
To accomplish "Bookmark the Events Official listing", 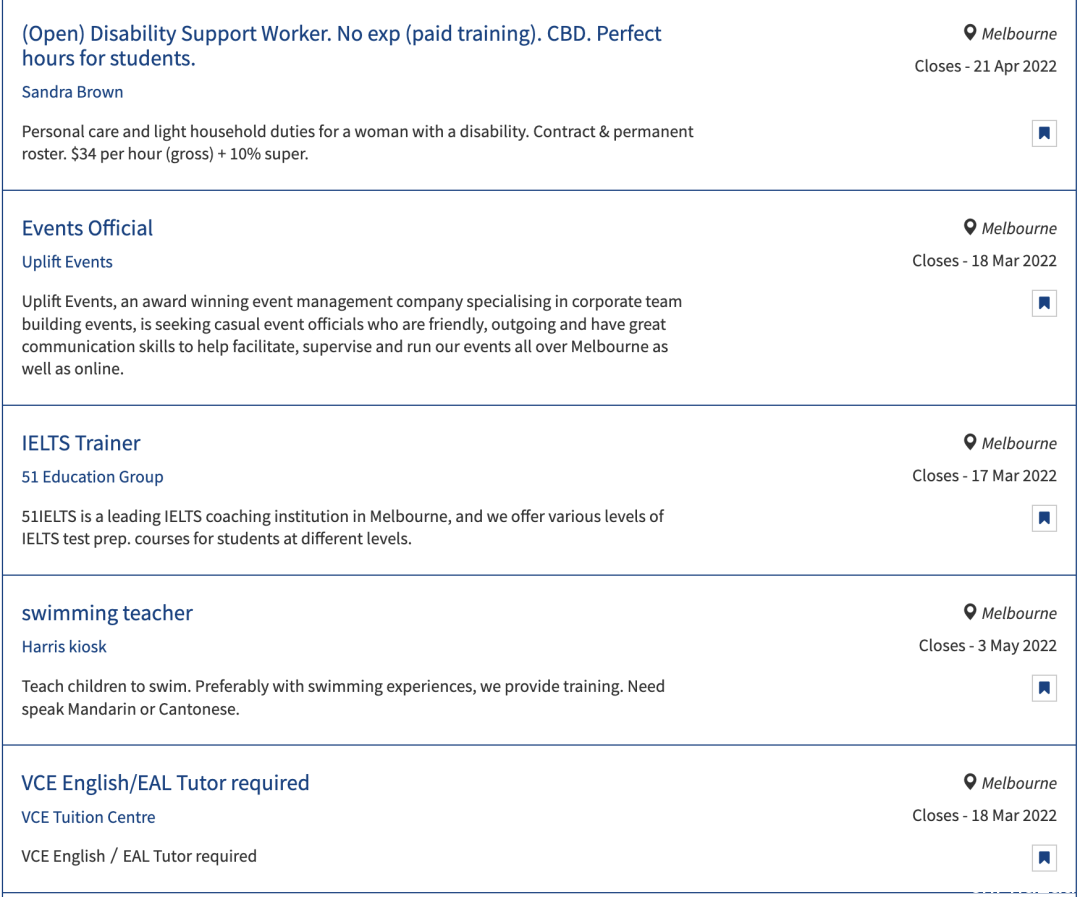I will click(1044, 303).
